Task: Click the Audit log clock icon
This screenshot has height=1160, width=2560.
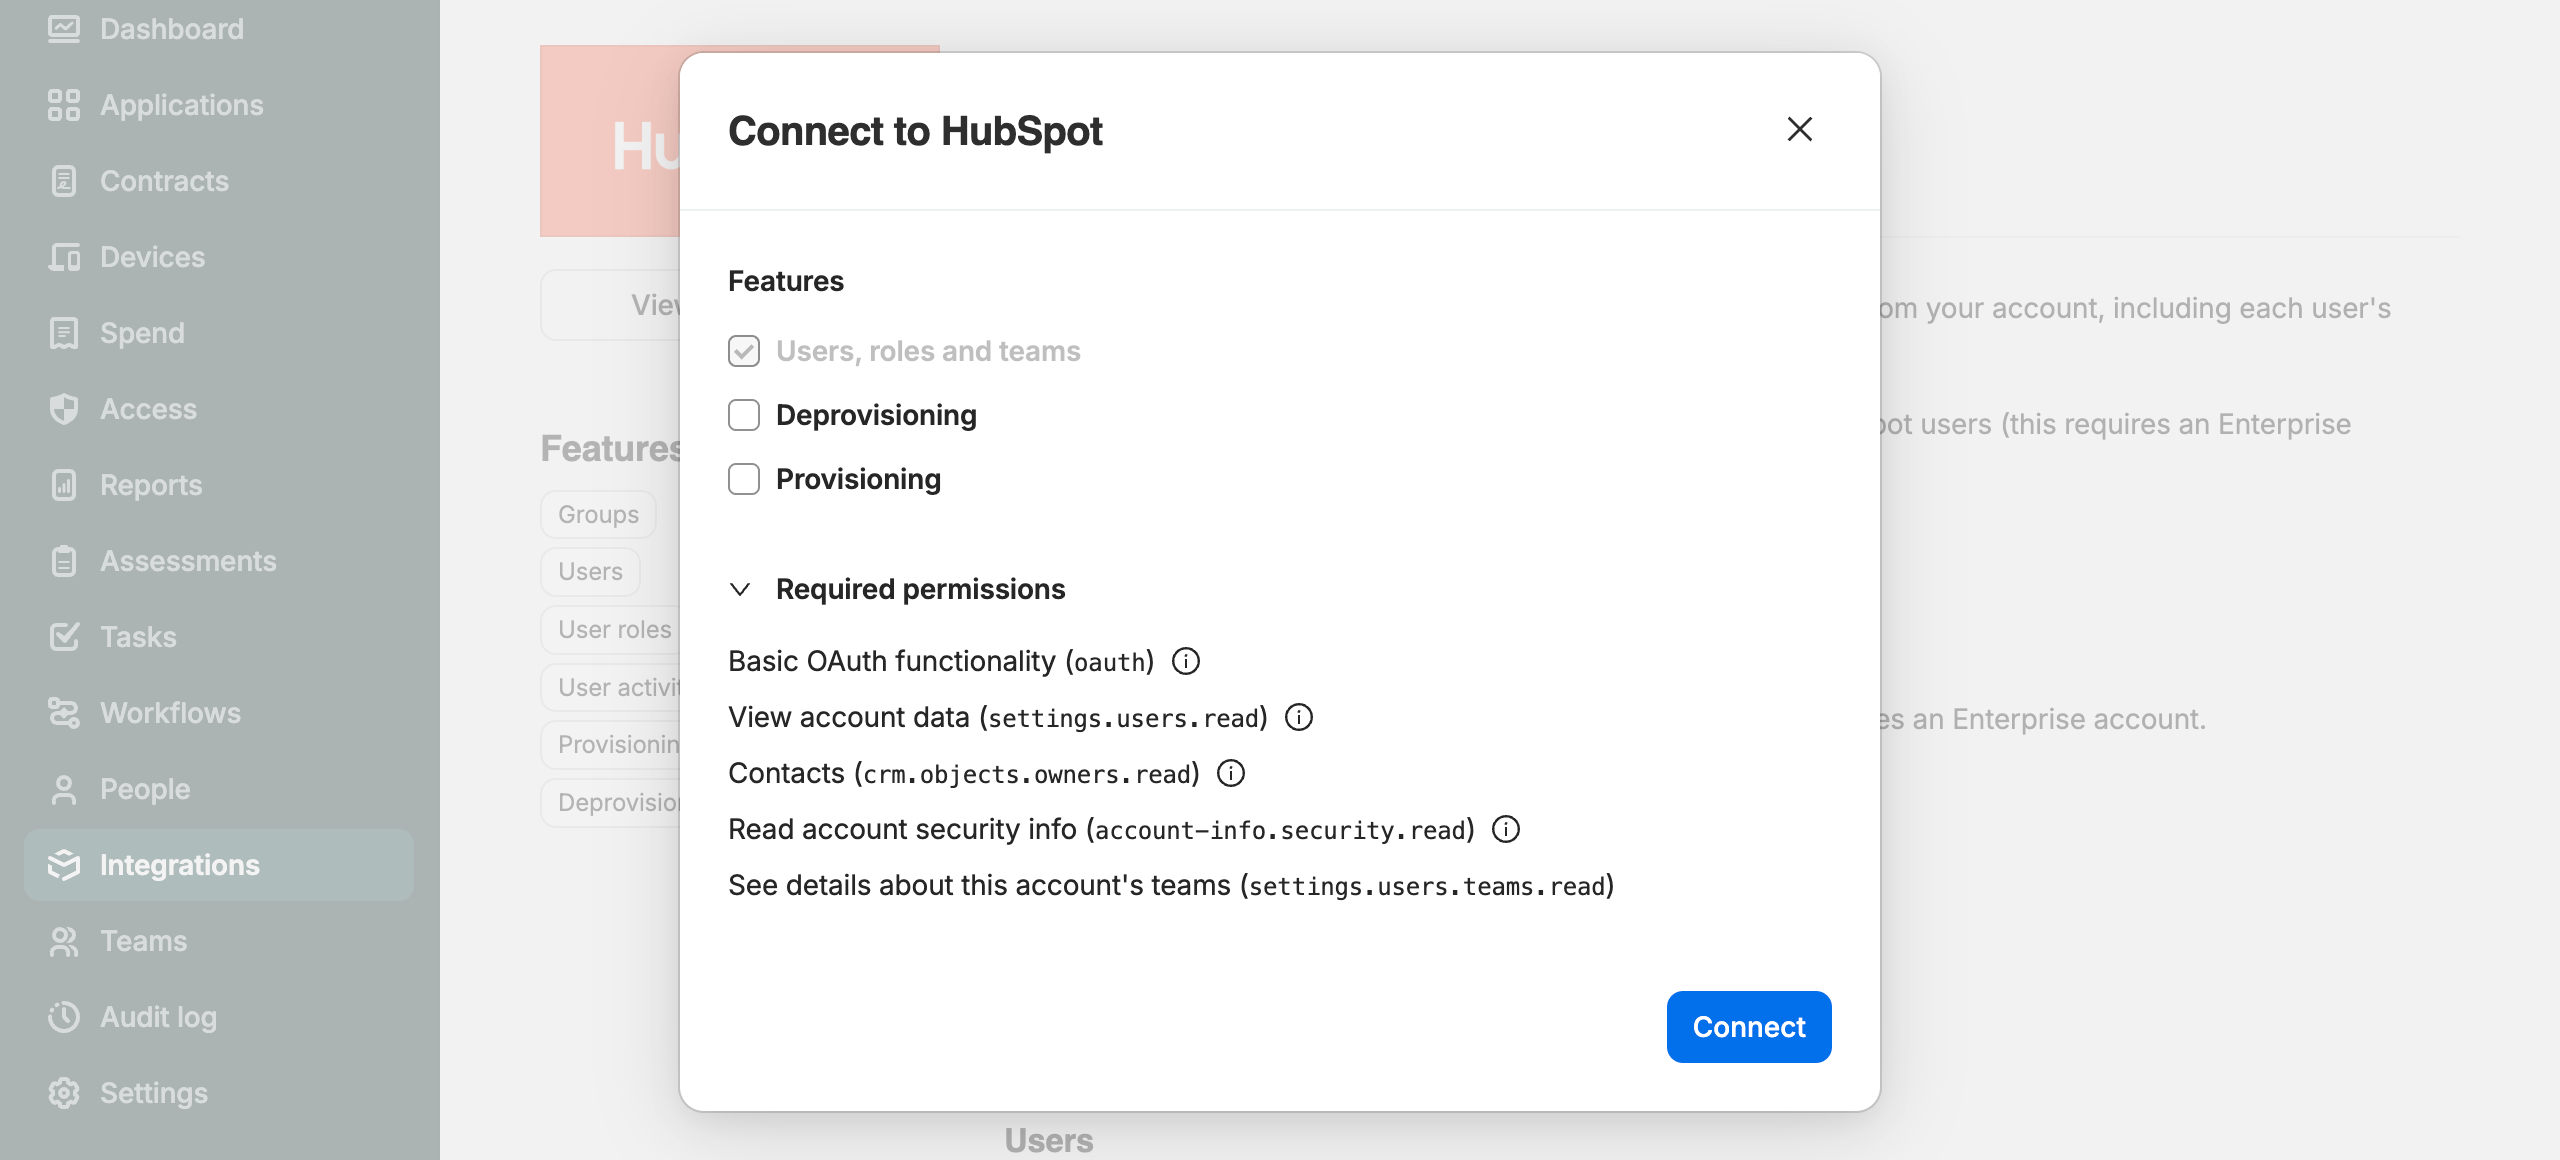Action: pos(64,1017)
